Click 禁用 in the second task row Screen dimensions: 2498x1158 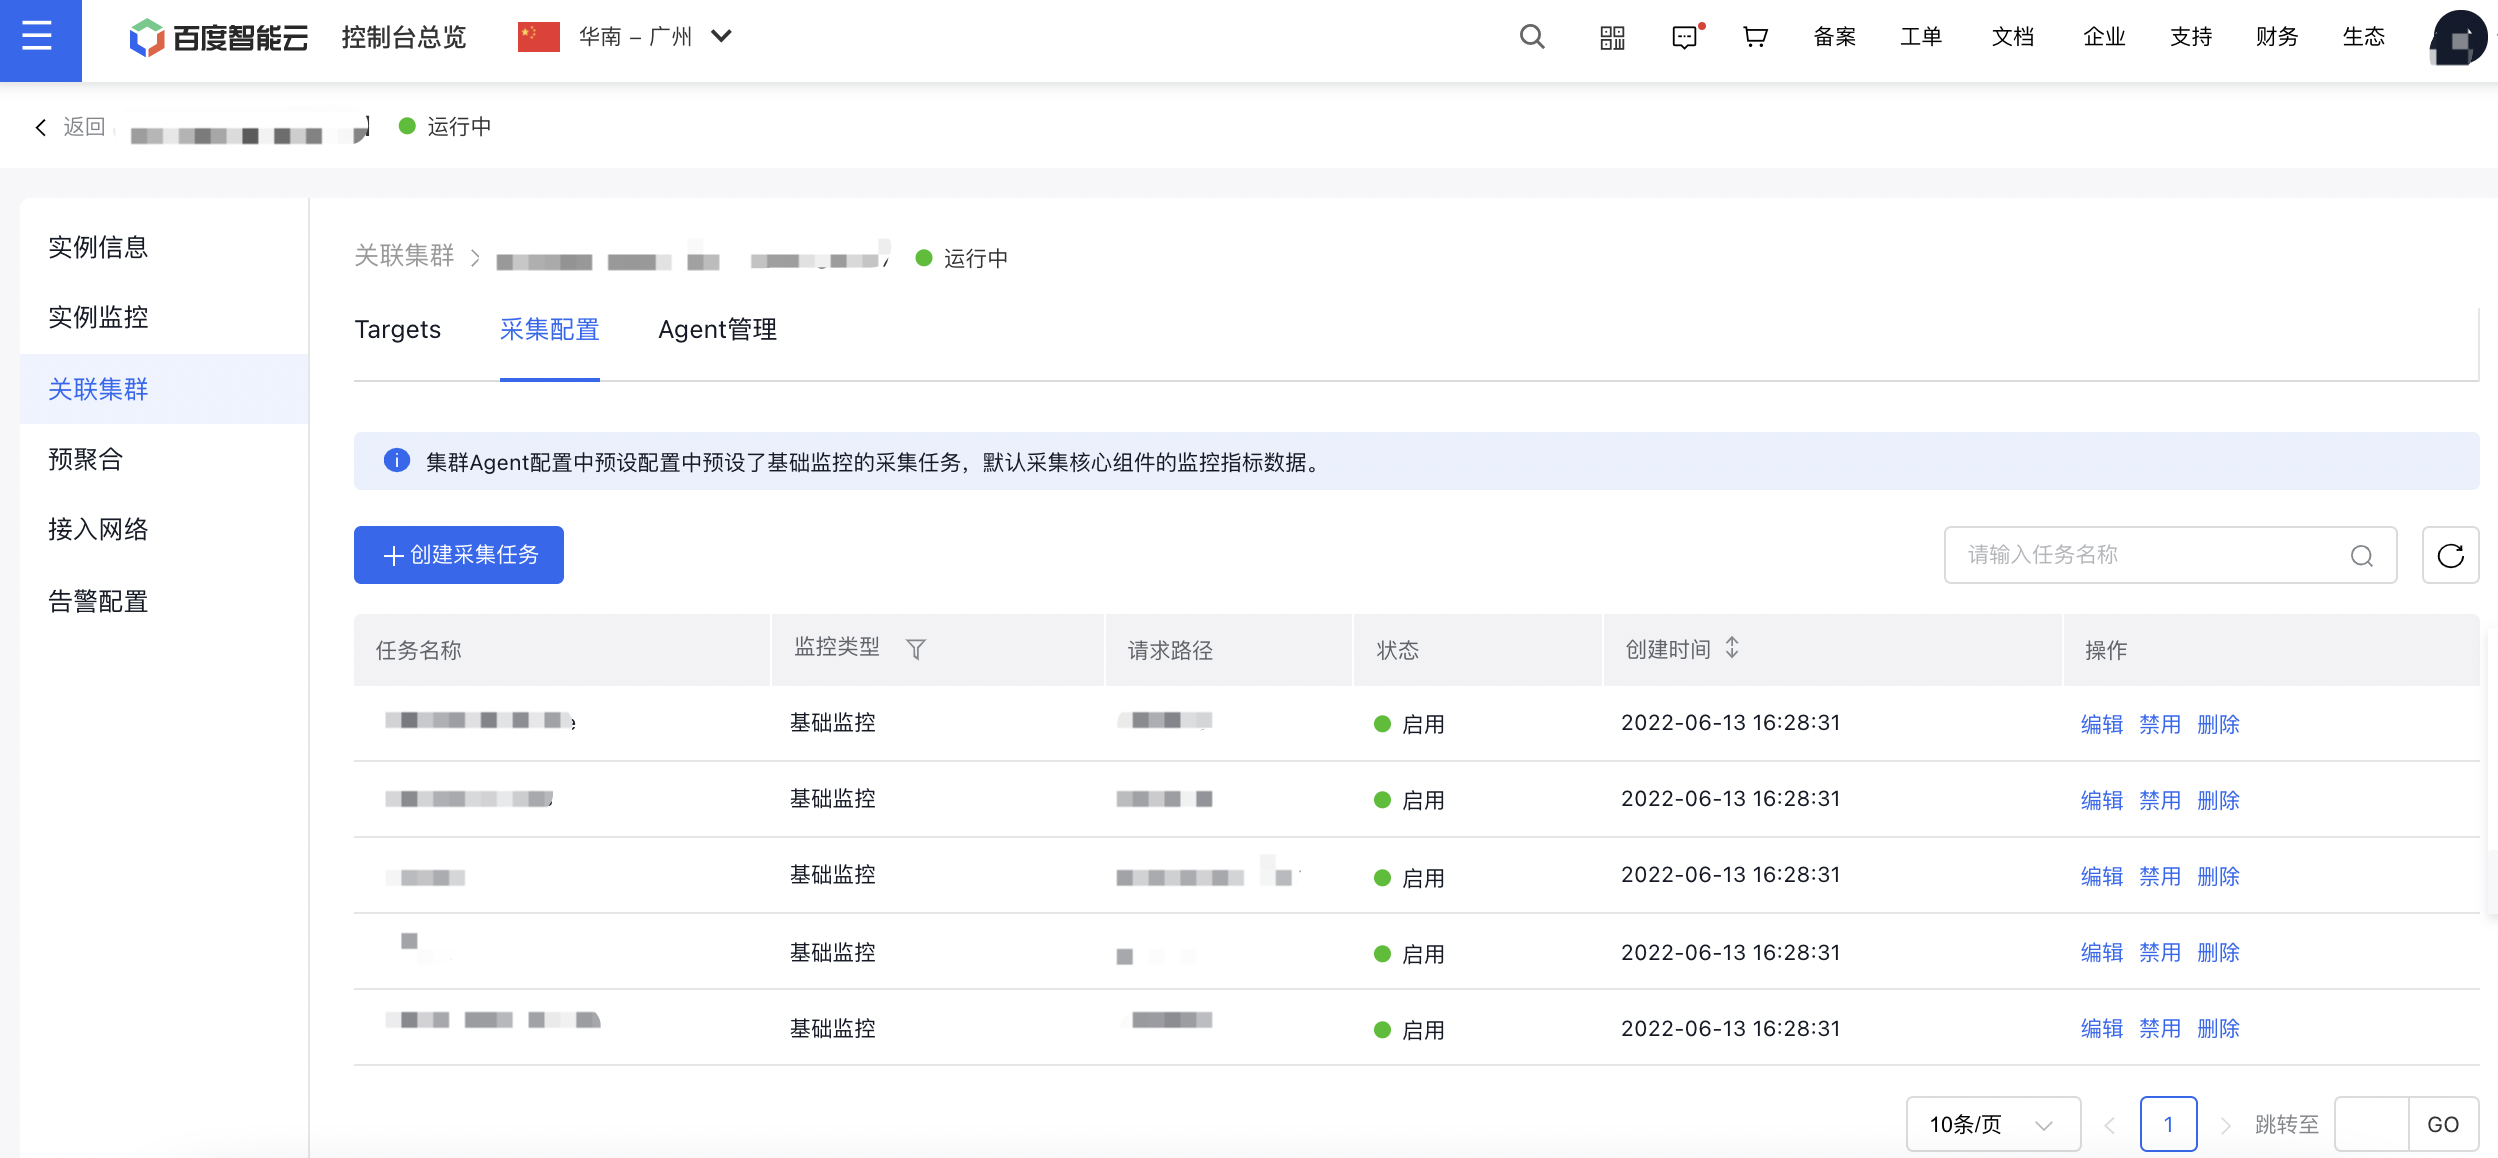[x=2160, y=800]
